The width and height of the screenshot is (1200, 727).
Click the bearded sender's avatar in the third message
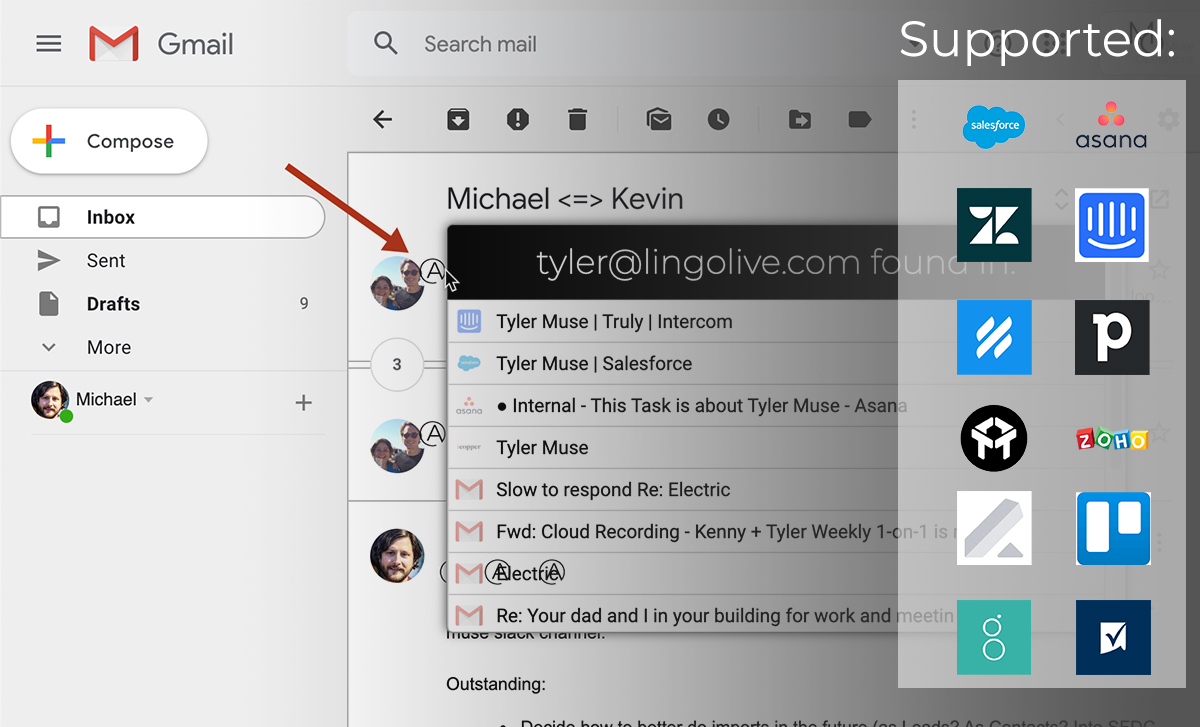point(397,555)
